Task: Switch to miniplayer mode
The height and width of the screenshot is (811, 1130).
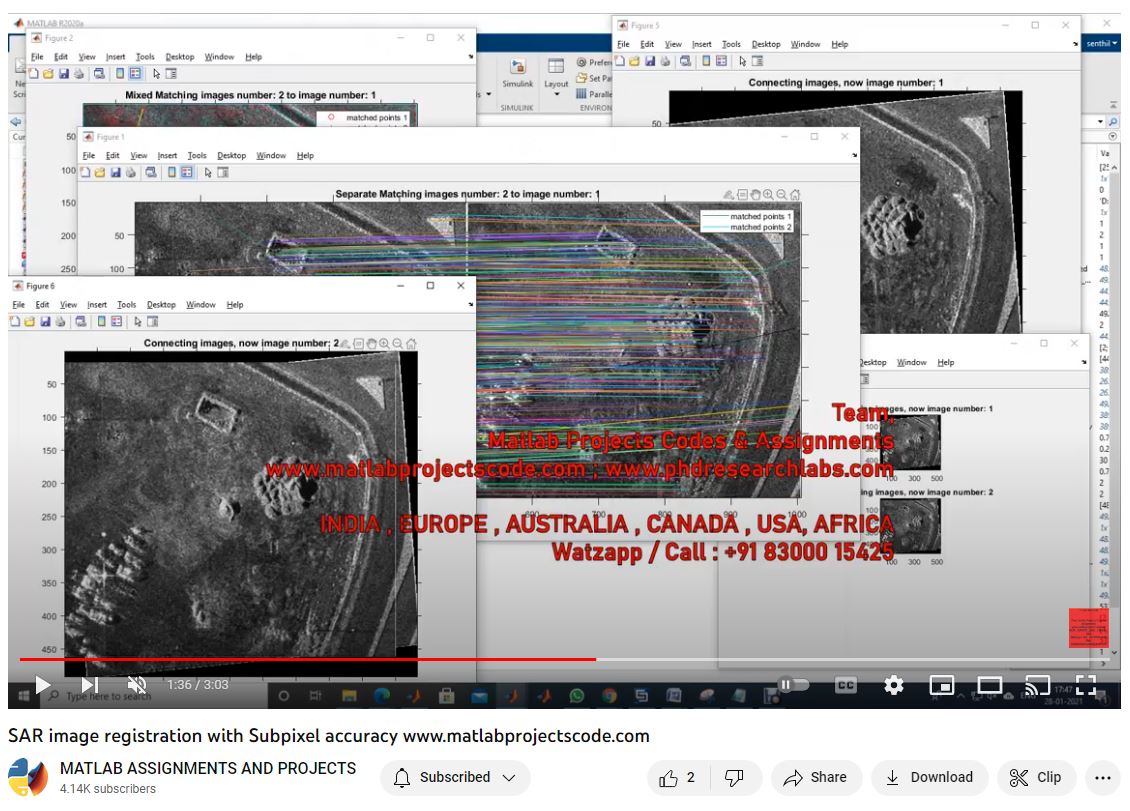Action: tap(941, 685)
